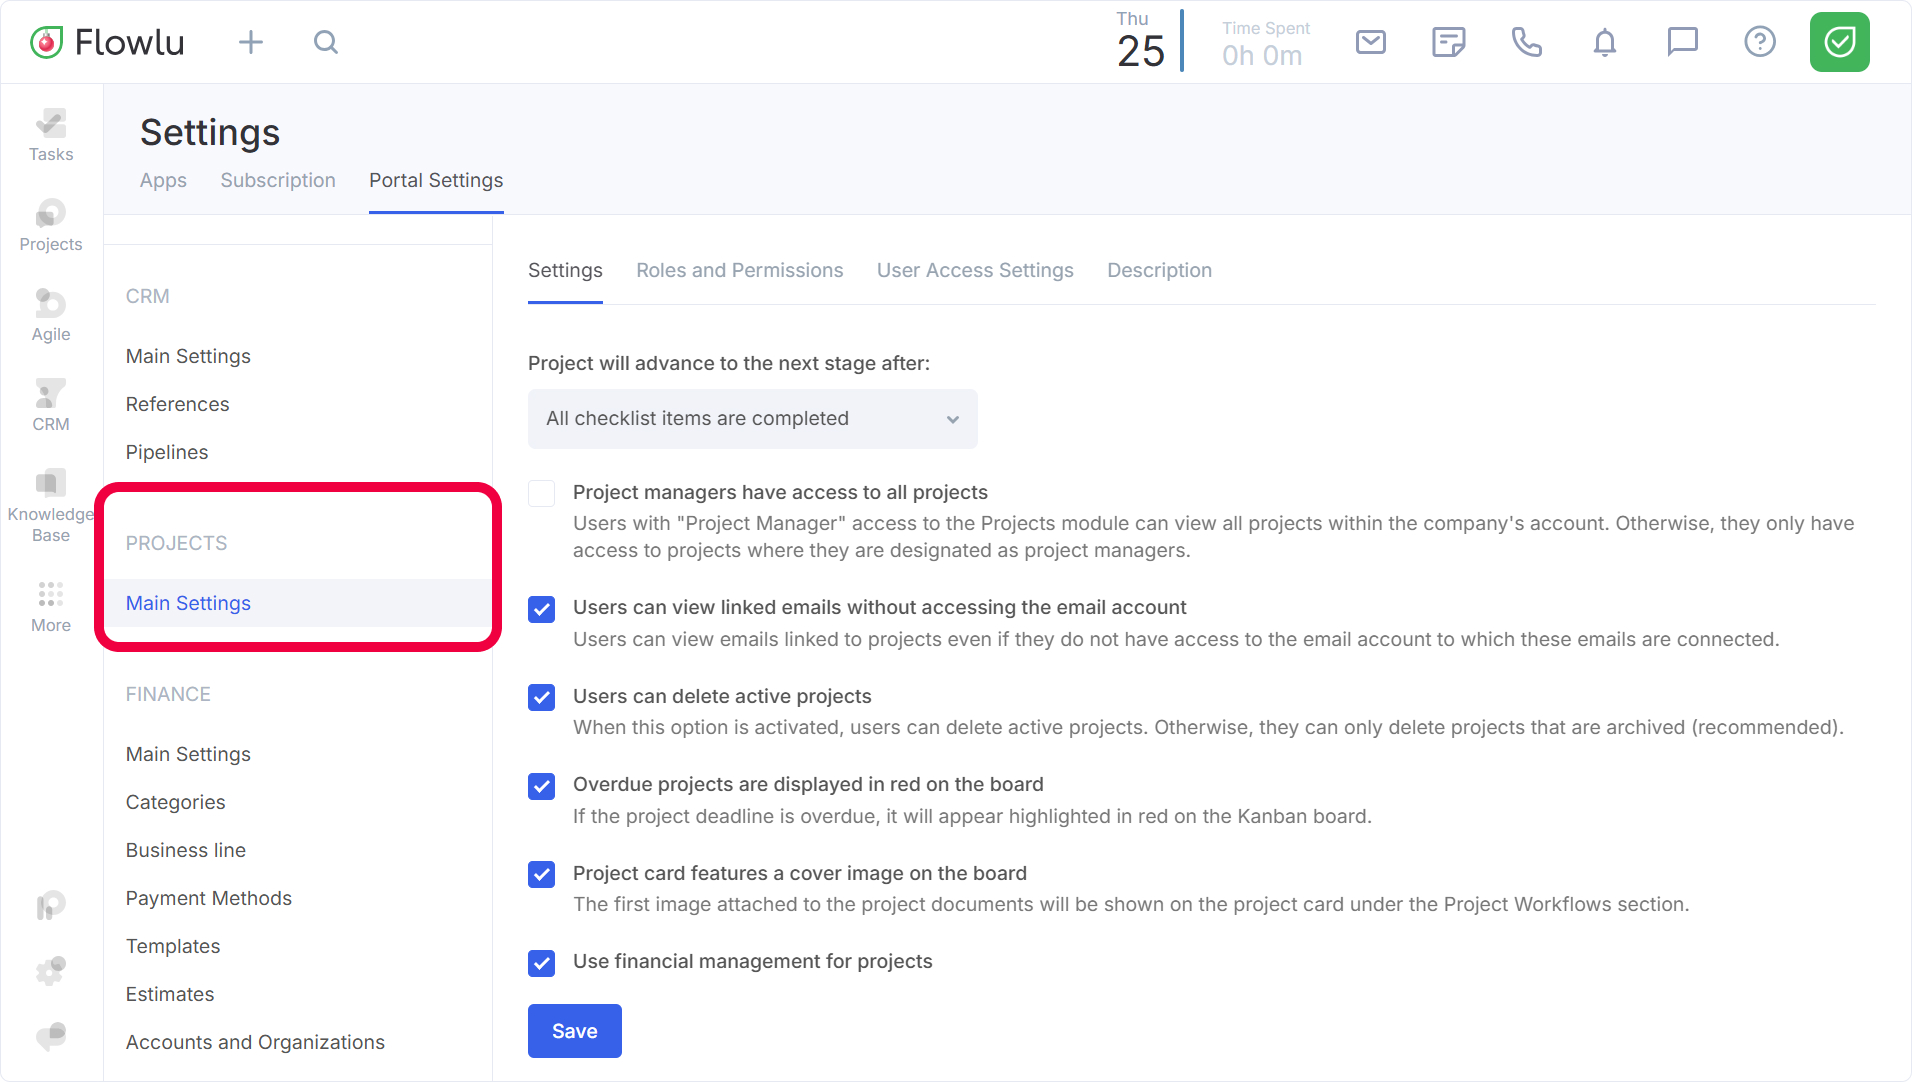This screenshot has height=1082, width=1912.
Task: Go to Finance Payment Methods
Action: click(x=209, y=899)
